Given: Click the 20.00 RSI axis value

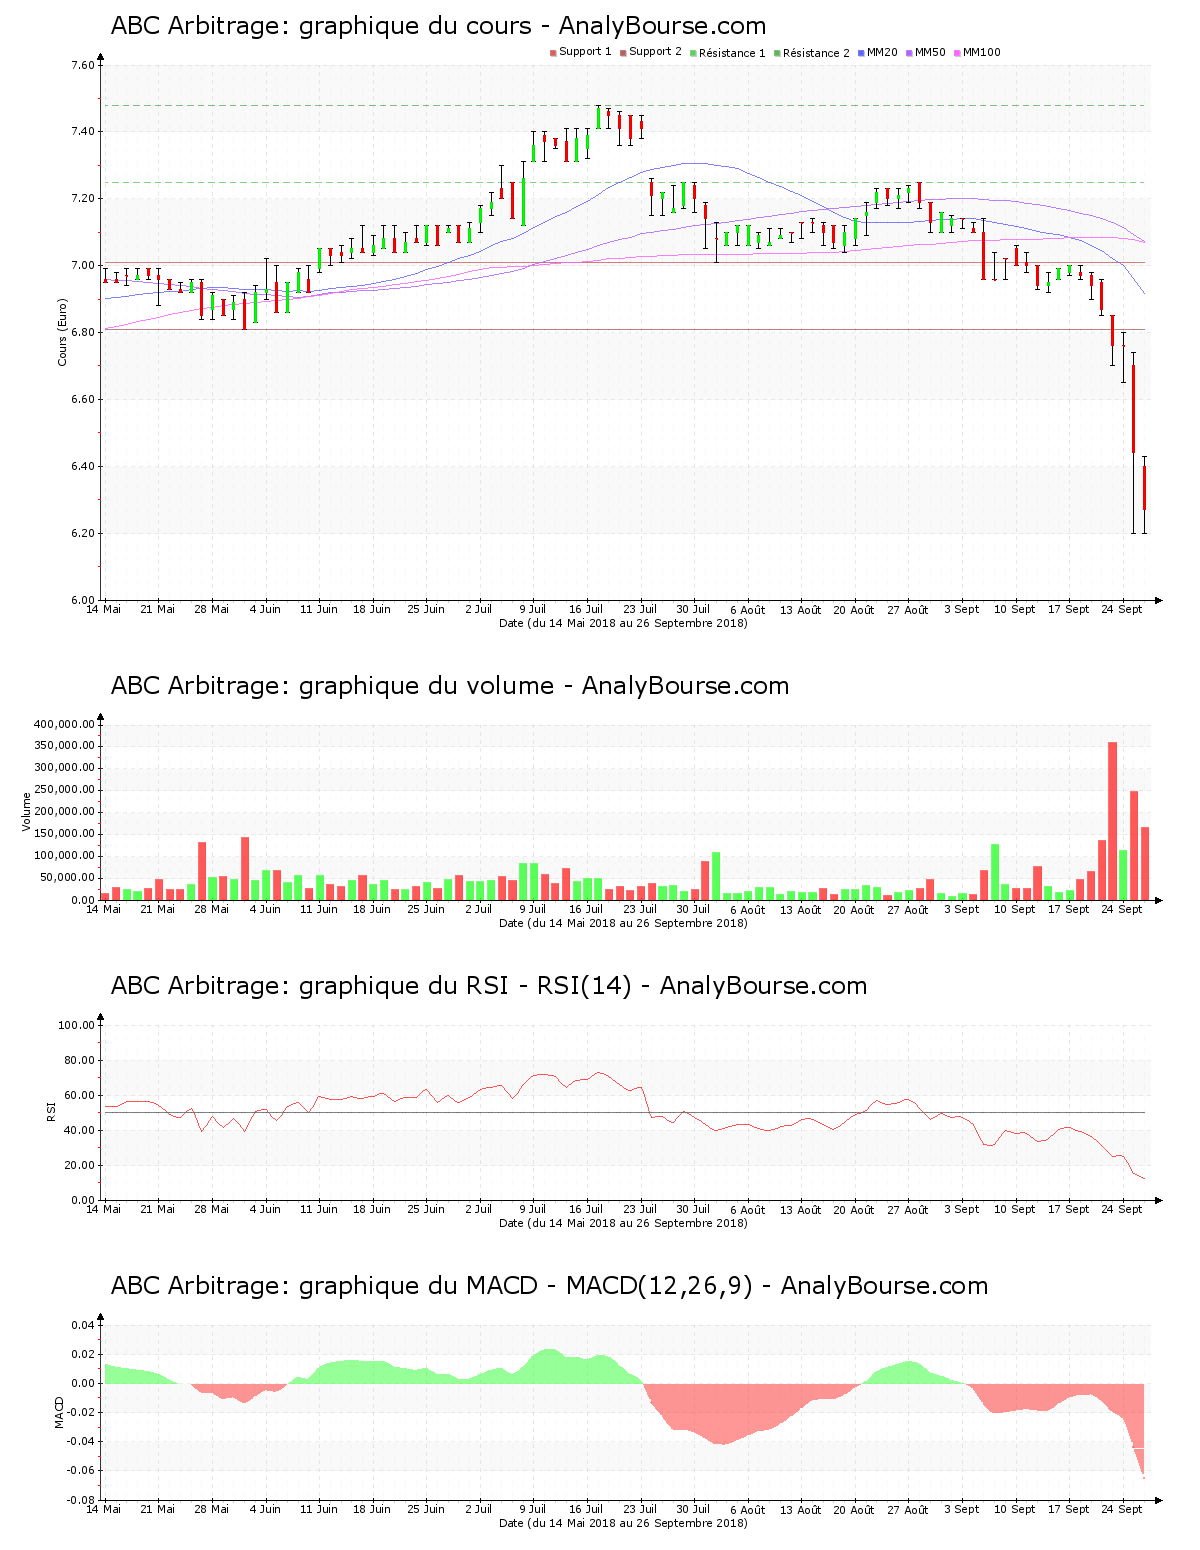Looking at the screenshot, I should coord(79,1165).
